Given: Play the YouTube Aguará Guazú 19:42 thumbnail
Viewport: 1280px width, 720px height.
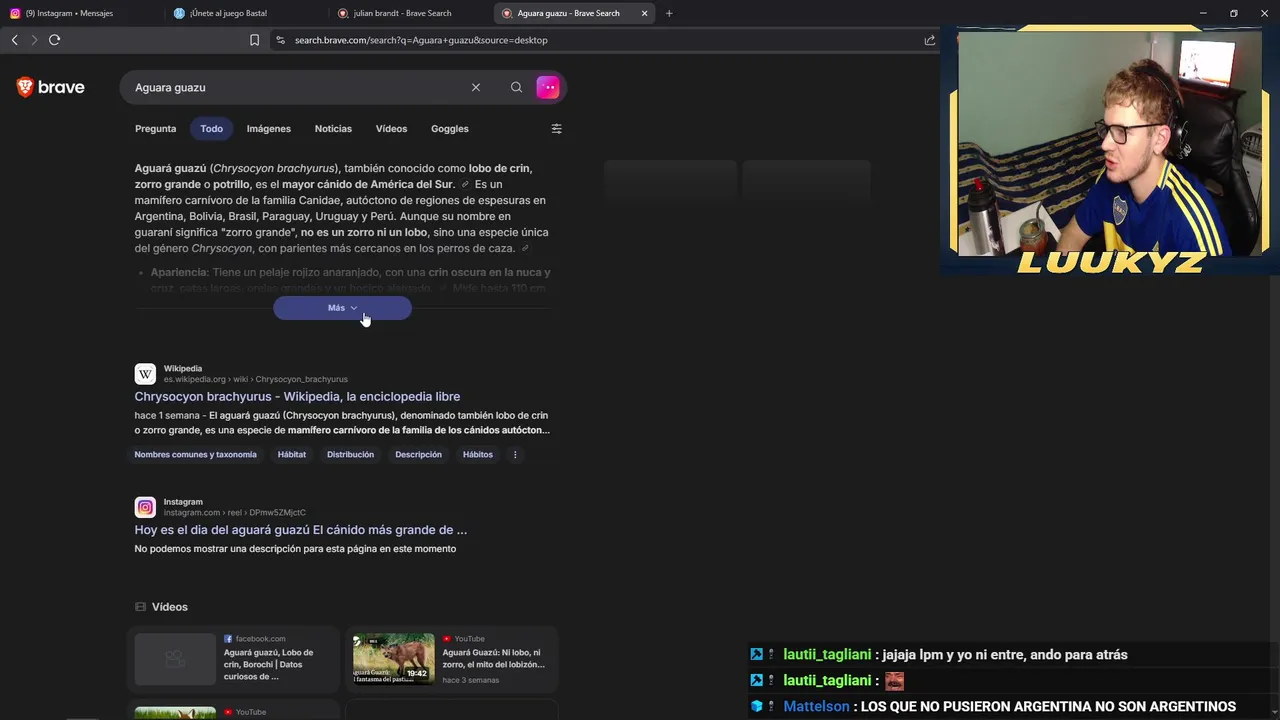Looking at the screenshot, I should [x=394, y=659].
